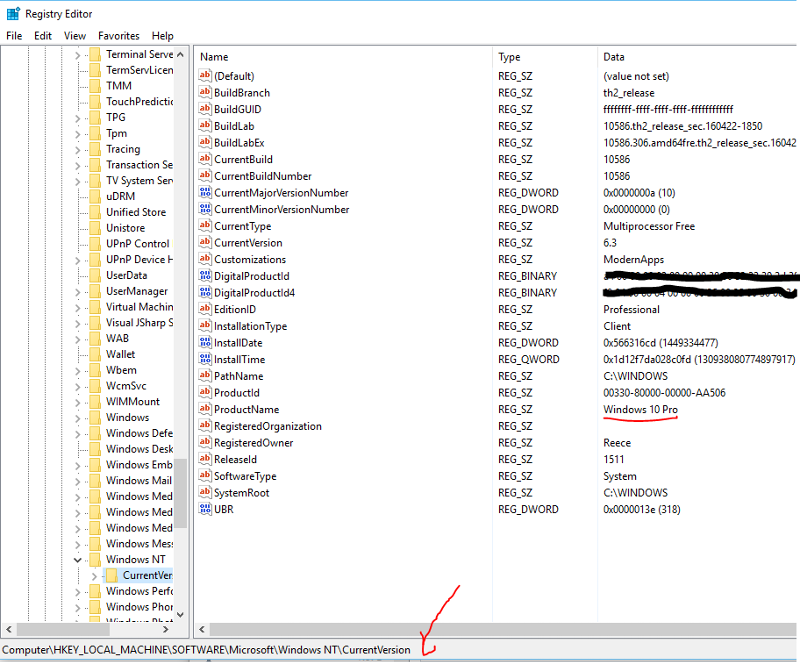Expand the UserManager tree node
The image size is (800, 662).
click(78, 292)
